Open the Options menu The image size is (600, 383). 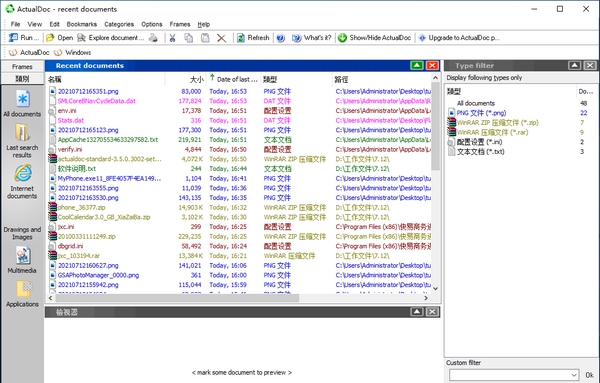[152, 24]
